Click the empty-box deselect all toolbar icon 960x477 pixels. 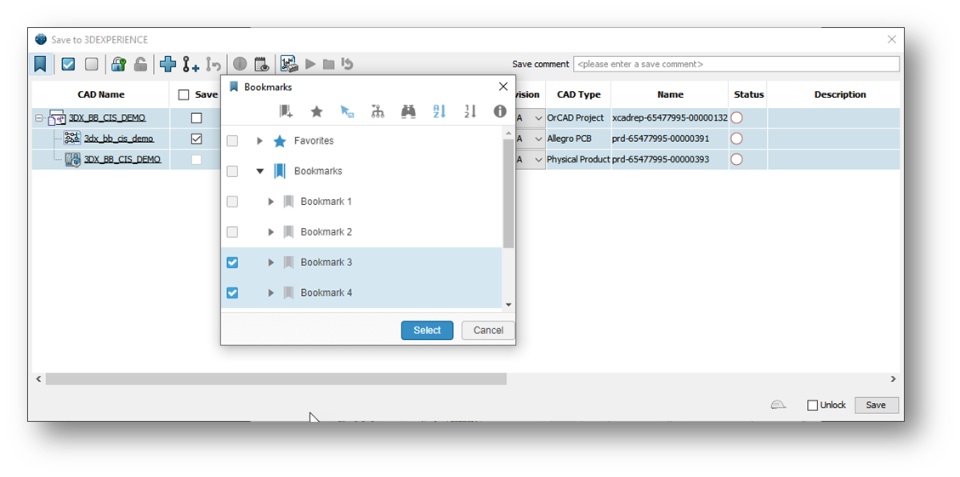tap(91, 64)
